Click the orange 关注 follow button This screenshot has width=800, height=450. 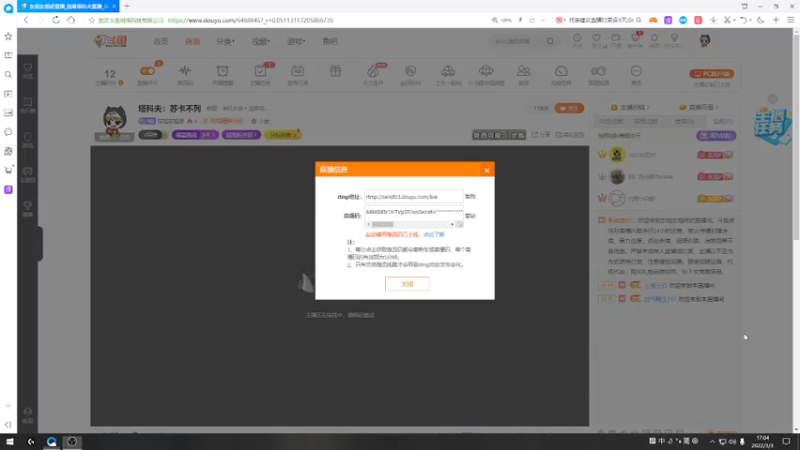pyautogui.click(x=569, y=108)
